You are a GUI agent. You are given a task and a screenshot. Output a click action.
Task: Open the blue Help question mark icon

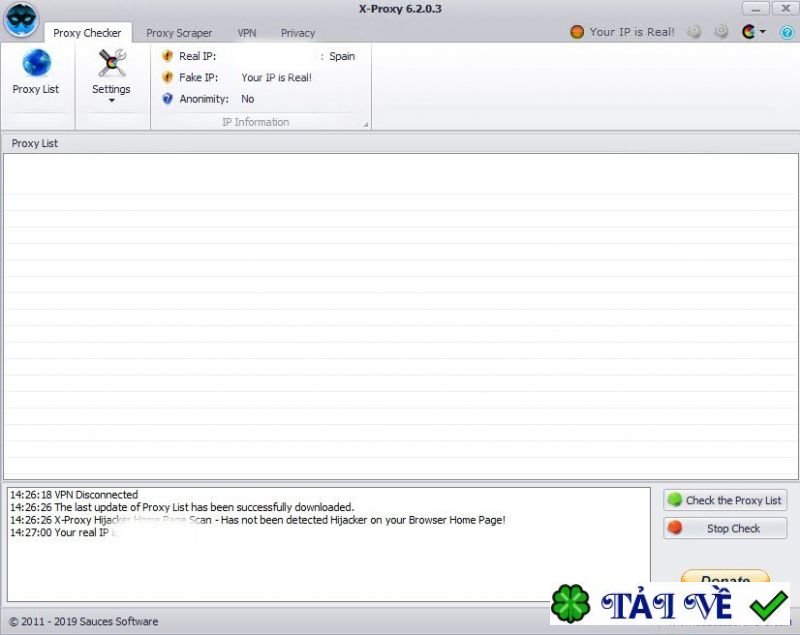(x=786, y=32)
